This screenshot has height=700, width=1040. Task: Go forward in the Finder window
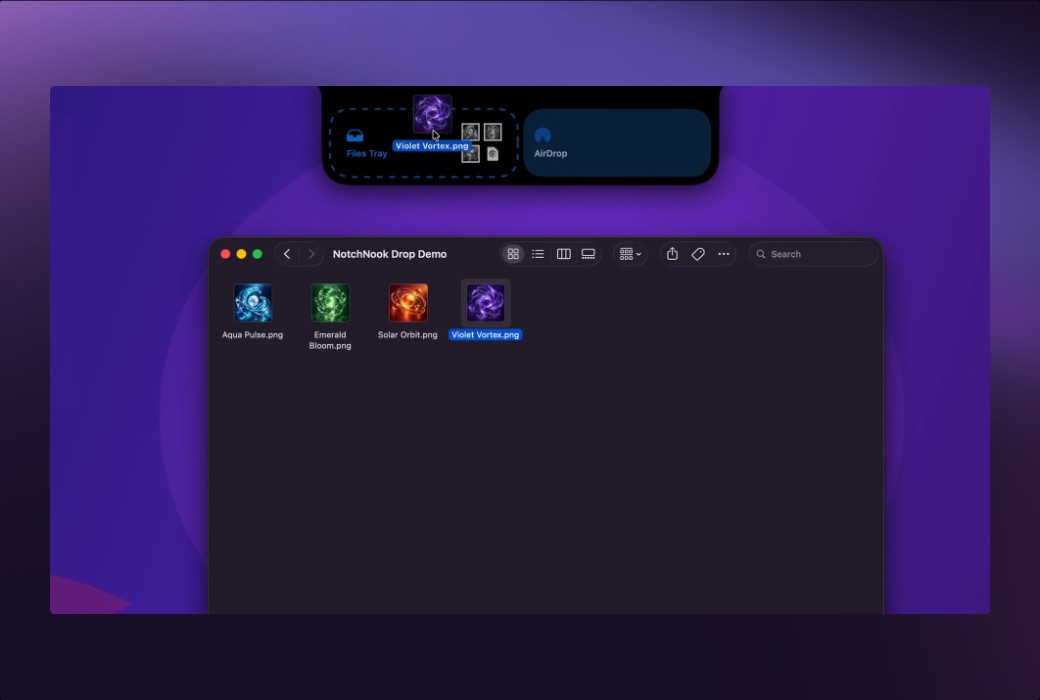click(310, 254)
